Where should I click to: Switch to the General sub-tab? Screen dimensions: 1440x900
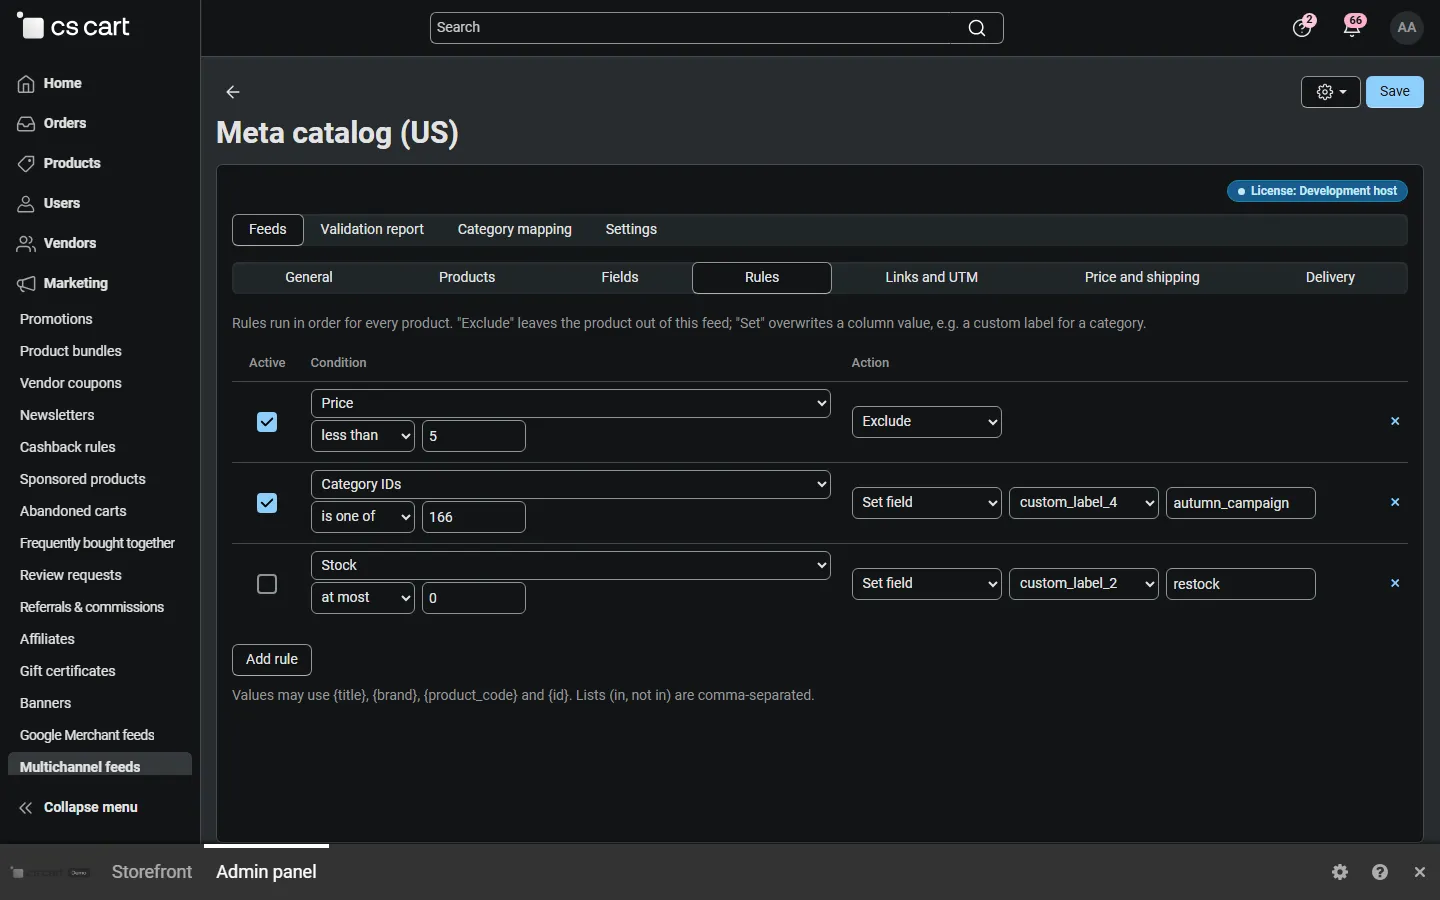click(309, 278)
